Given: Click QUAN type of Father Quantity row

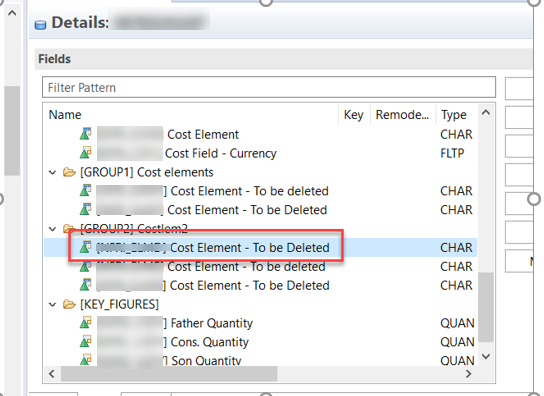Looking at the screenshot, I should coord(457,323).
